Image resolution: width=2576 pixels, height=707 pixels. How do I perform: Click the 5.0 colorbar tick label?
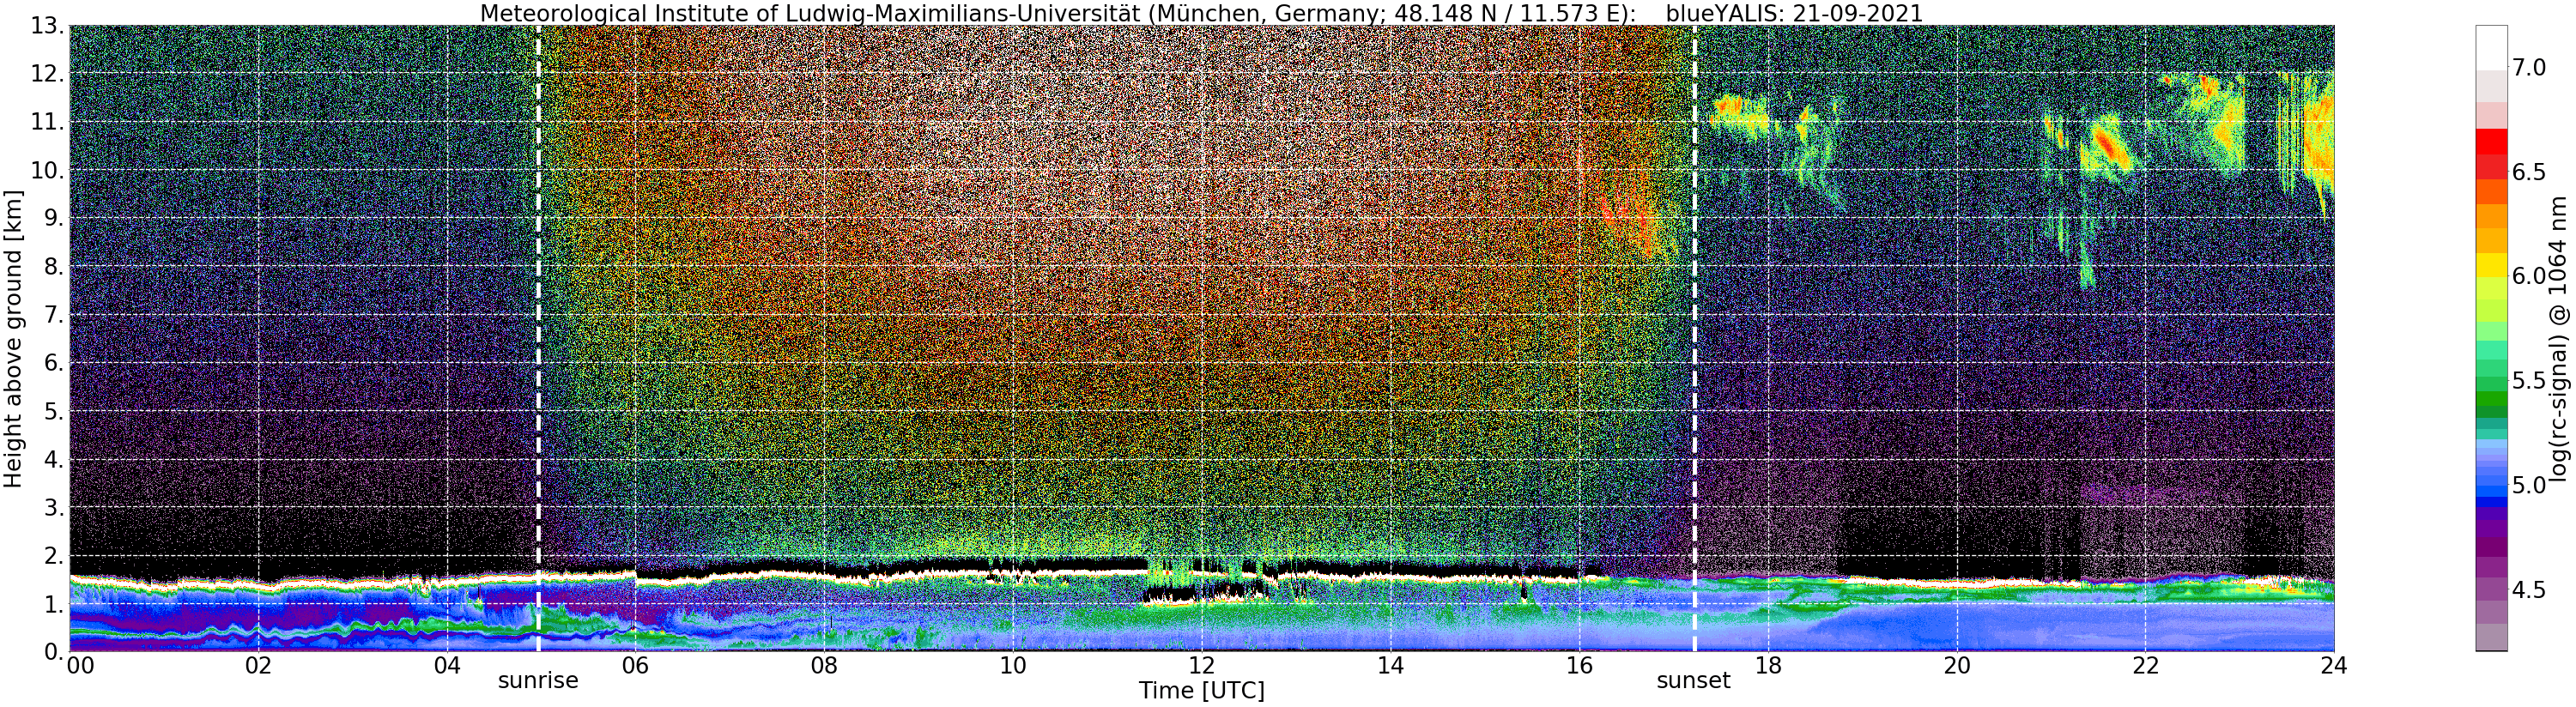point(2530,485)
